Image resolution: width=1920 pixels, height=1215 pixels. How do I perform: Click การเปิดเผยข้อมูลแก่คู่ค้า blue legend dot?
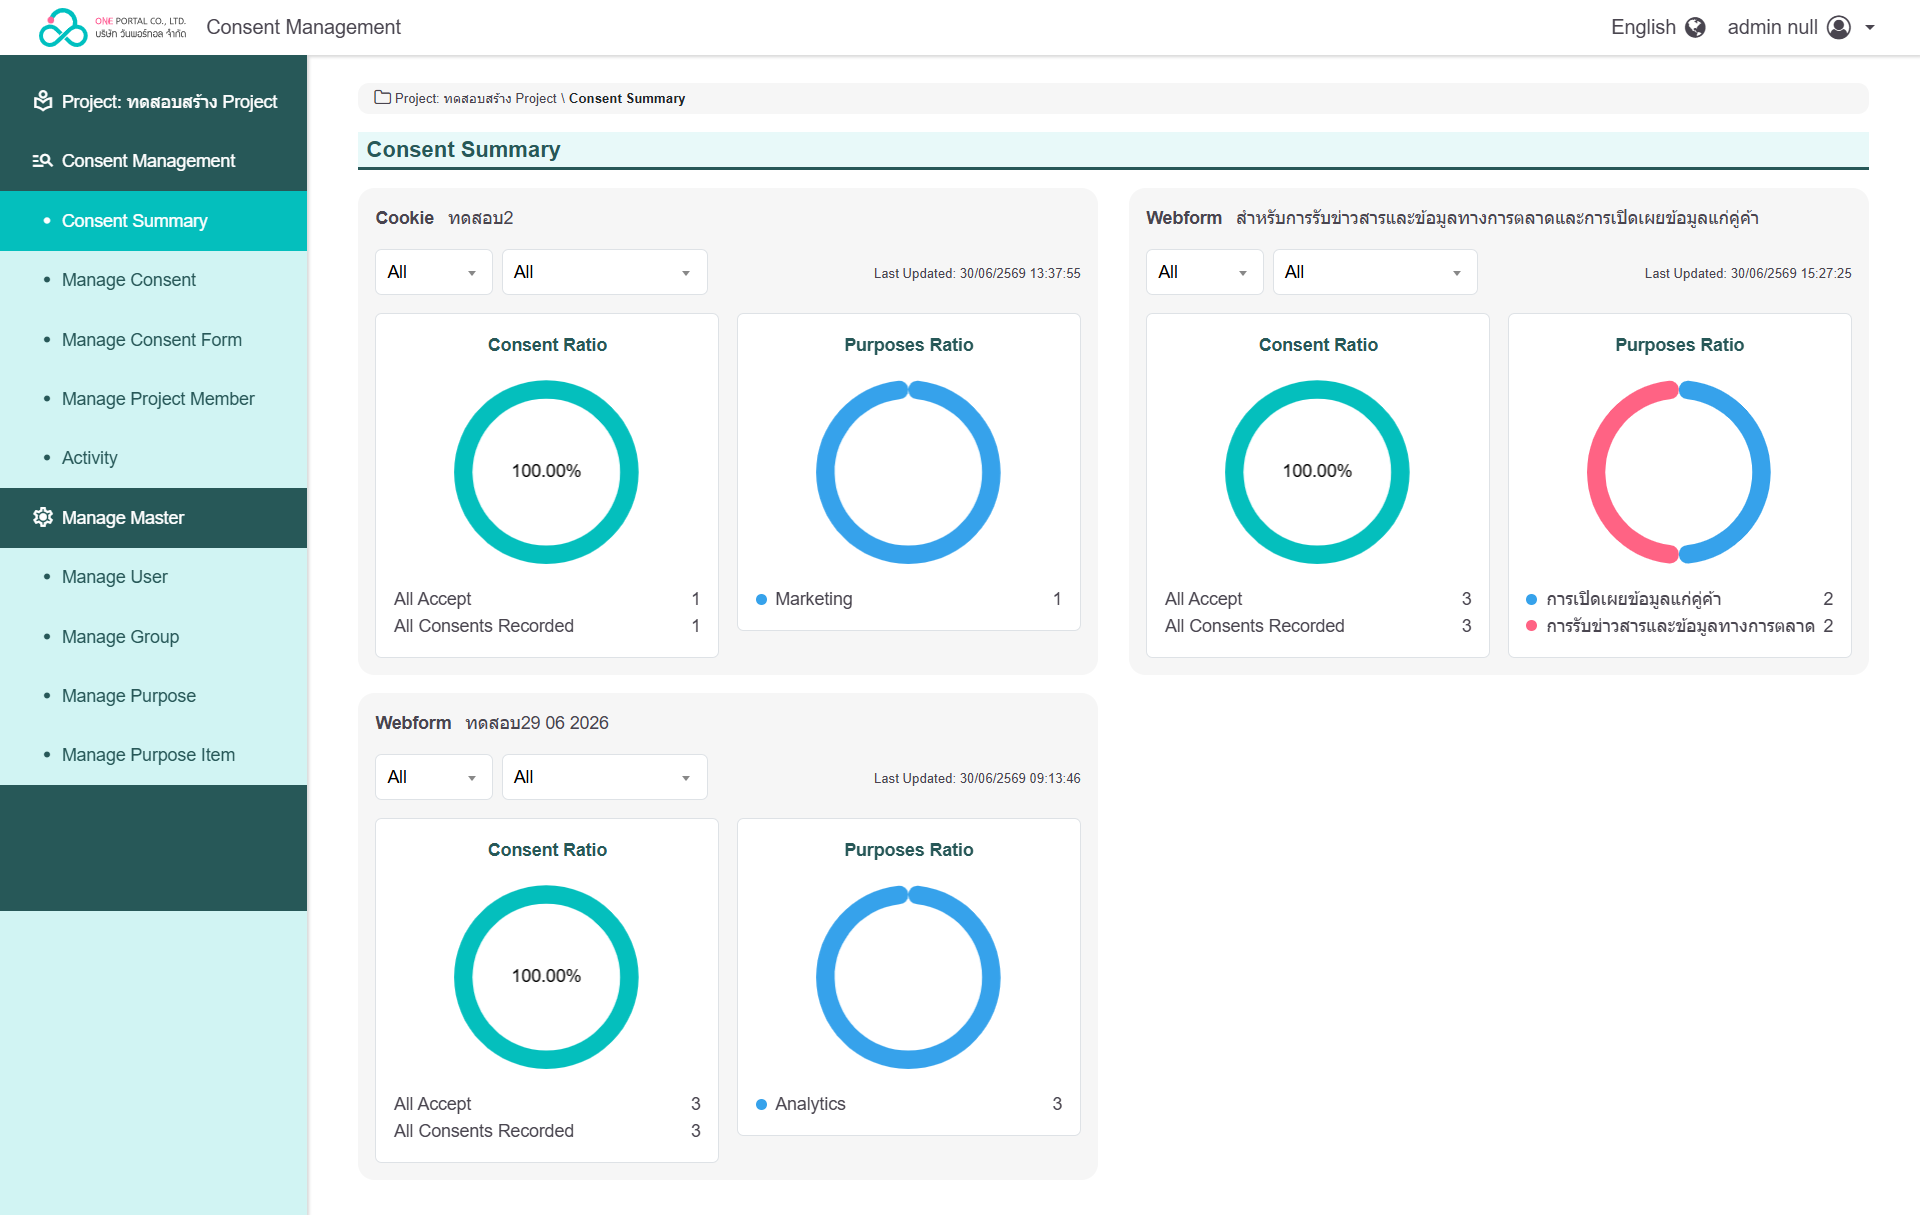pos(1531,600)
